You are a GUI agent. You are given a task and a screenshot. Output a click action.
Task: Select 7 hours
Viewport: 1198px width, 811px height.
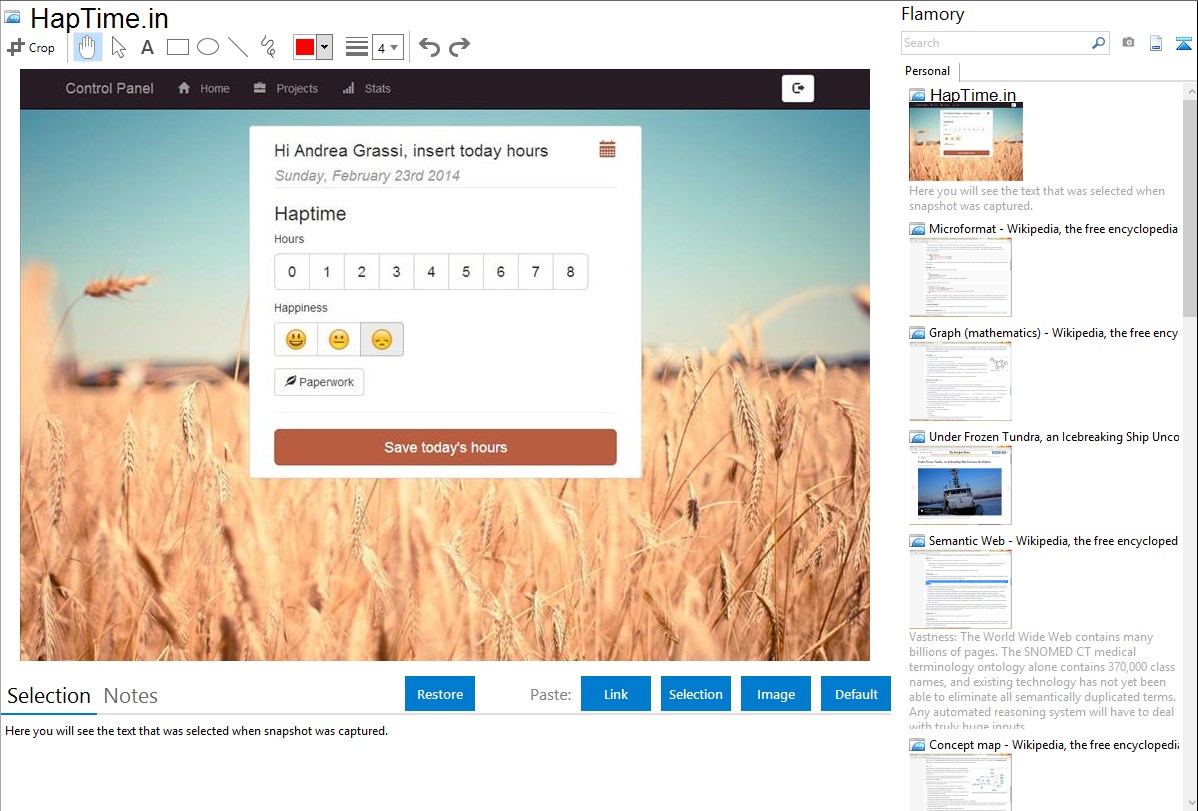coord(536,271)
